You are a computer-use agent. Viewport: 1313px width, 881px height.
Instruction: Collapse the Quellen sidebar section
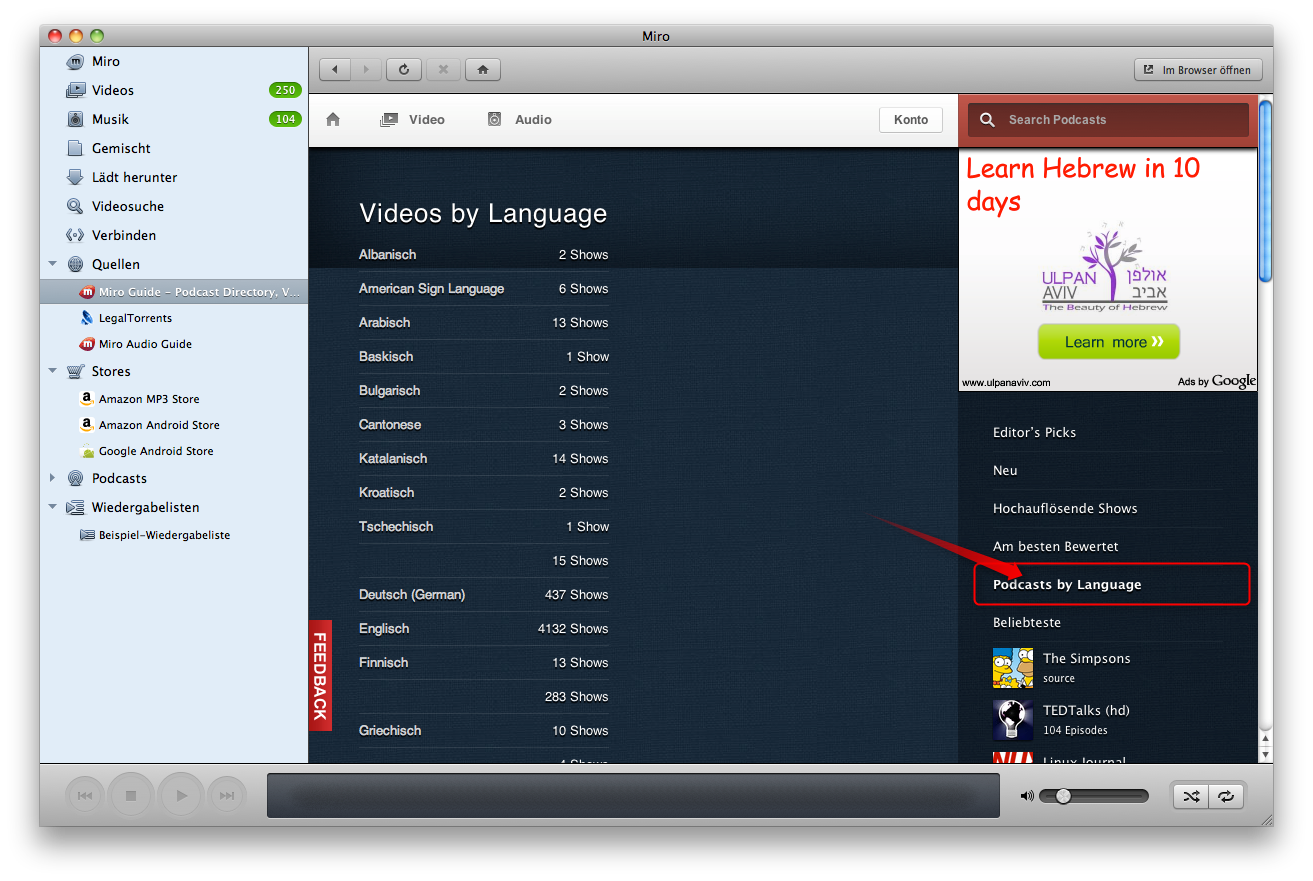(52, 265)
